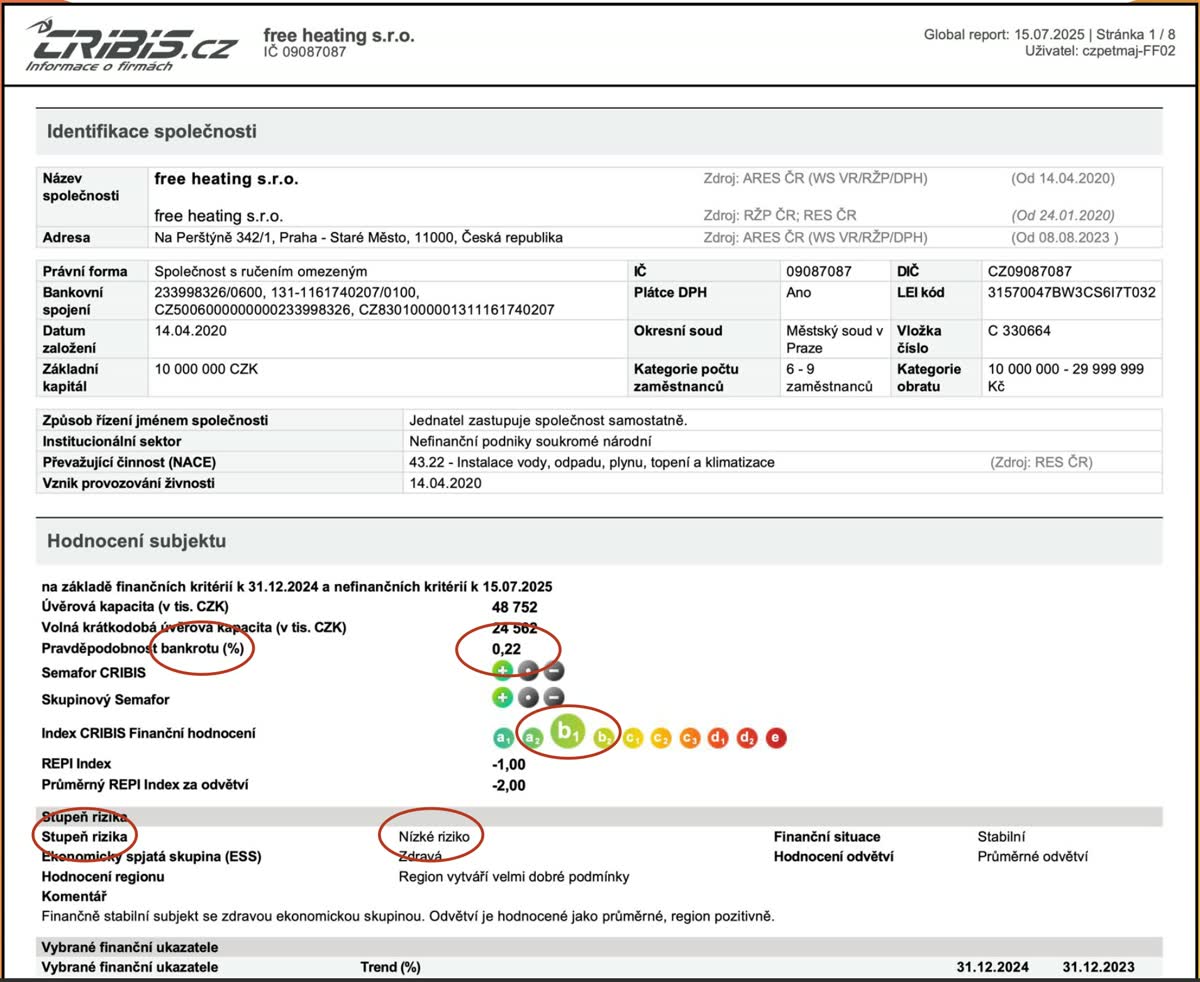This screenshot has width=1200, height=982.
Task: Click Hodnocení odvětví value 'Průměrné odvětví'
Action: 1032,856
